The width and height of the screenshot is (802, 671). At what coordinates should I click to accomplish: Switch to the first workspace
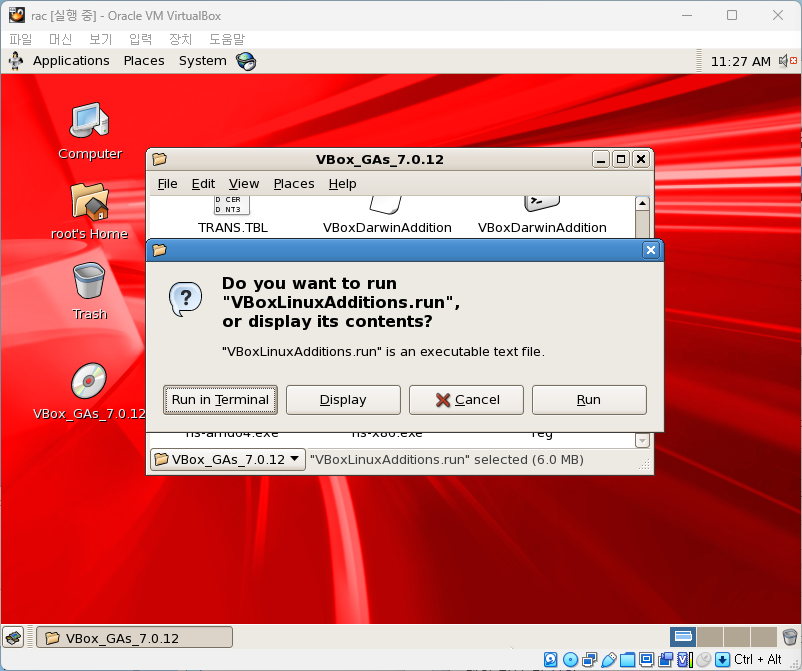coord(683,637)
